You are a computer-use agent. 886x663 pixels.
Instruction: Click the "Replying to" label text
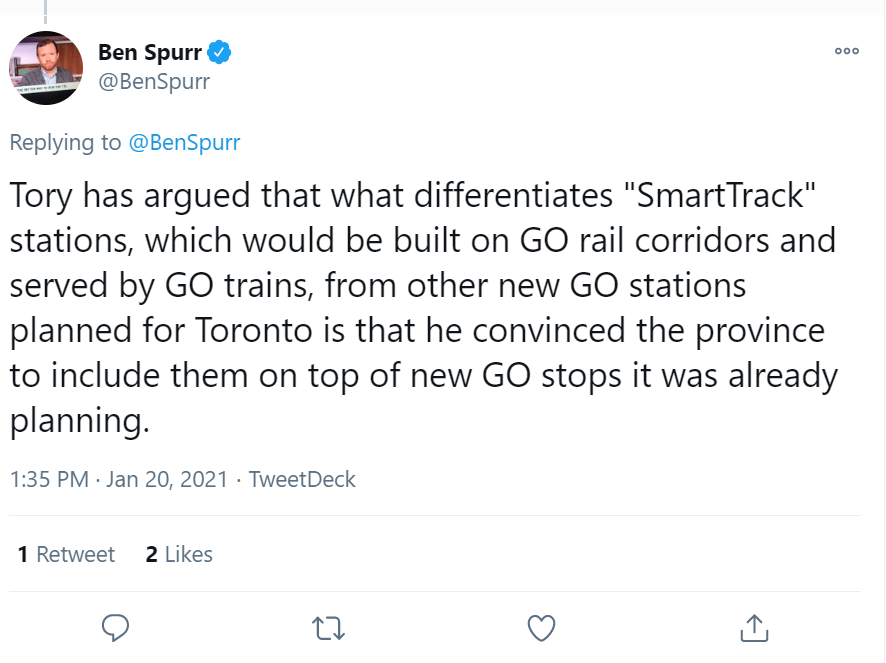point(65,142)
